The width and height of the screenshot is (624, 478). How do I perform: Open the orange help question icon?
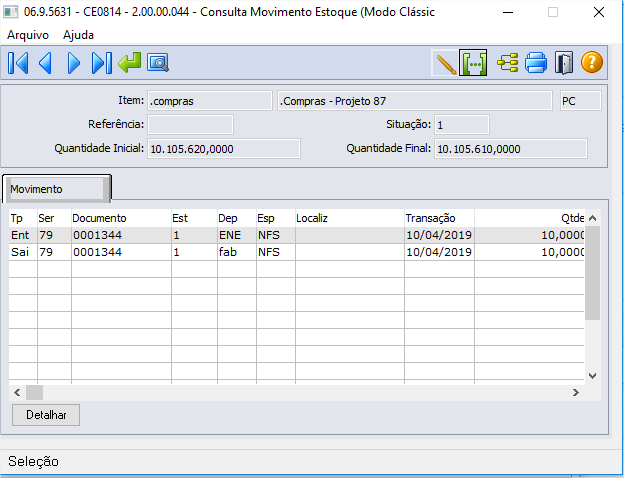click(592, 62)
